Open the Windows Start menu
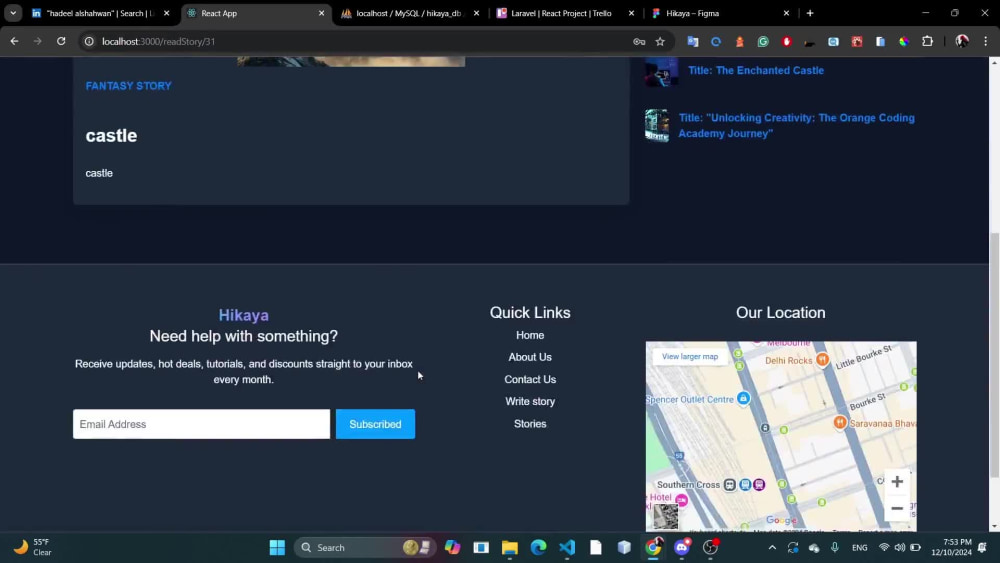 pos(277,548)
